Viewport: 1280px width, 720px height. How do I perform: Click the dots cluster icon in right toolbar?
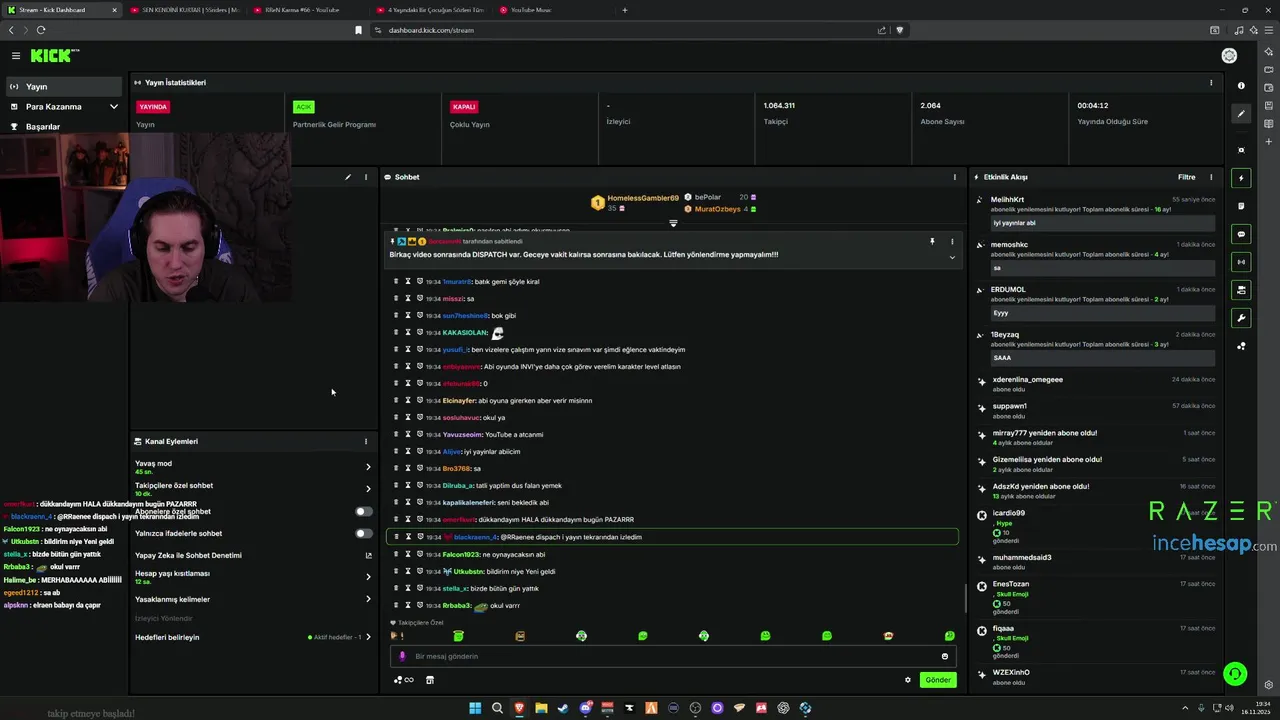point(1241,346)
